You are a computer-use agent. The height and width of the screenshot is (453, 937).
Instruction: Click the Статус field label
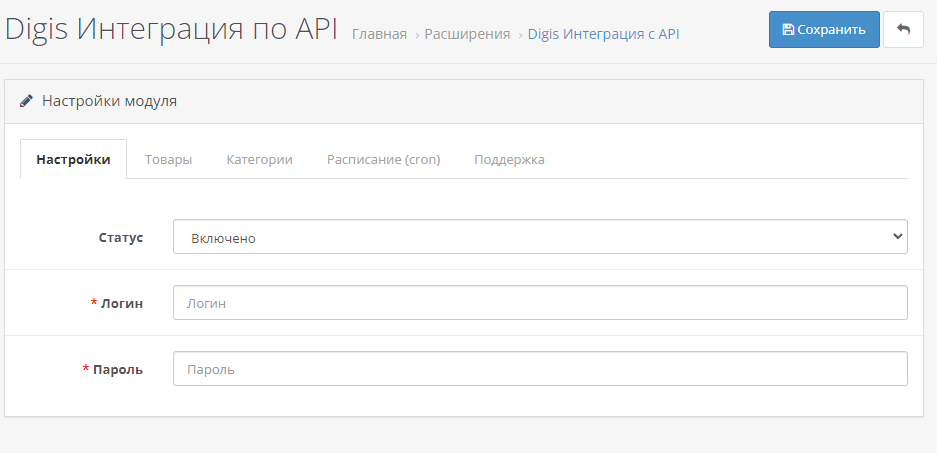click(x=121, y=237)
